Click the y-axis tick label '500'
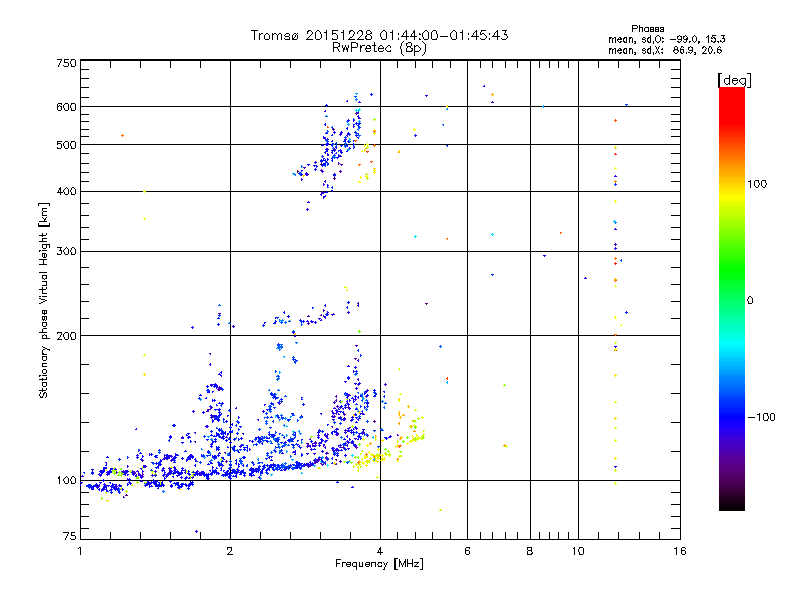800x600 pixels. click(66, 145)
